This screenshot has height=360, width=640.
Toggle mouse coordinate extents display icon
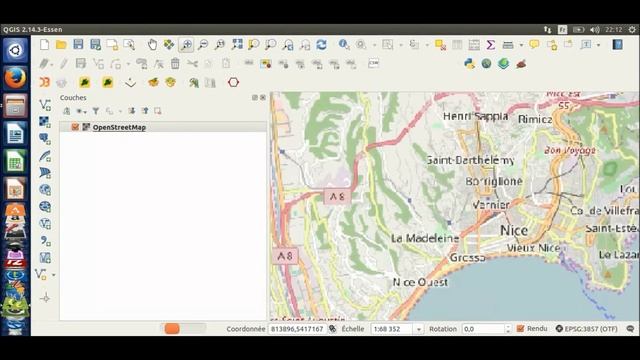[x=333, y=329]
